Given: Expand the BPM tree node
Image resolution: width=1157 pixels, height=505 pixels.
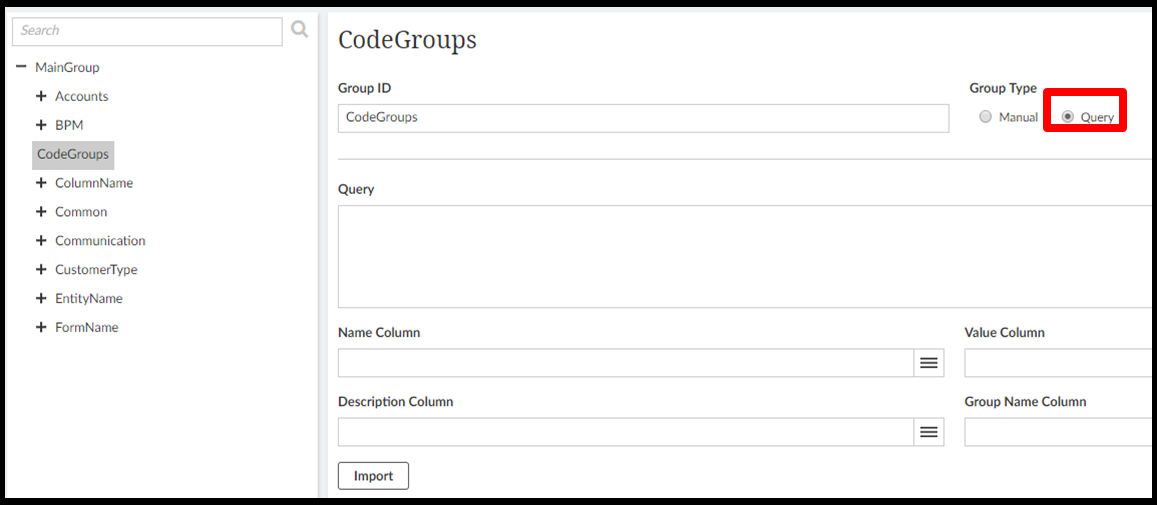Looking at the screenshot, I should [41, 125].
